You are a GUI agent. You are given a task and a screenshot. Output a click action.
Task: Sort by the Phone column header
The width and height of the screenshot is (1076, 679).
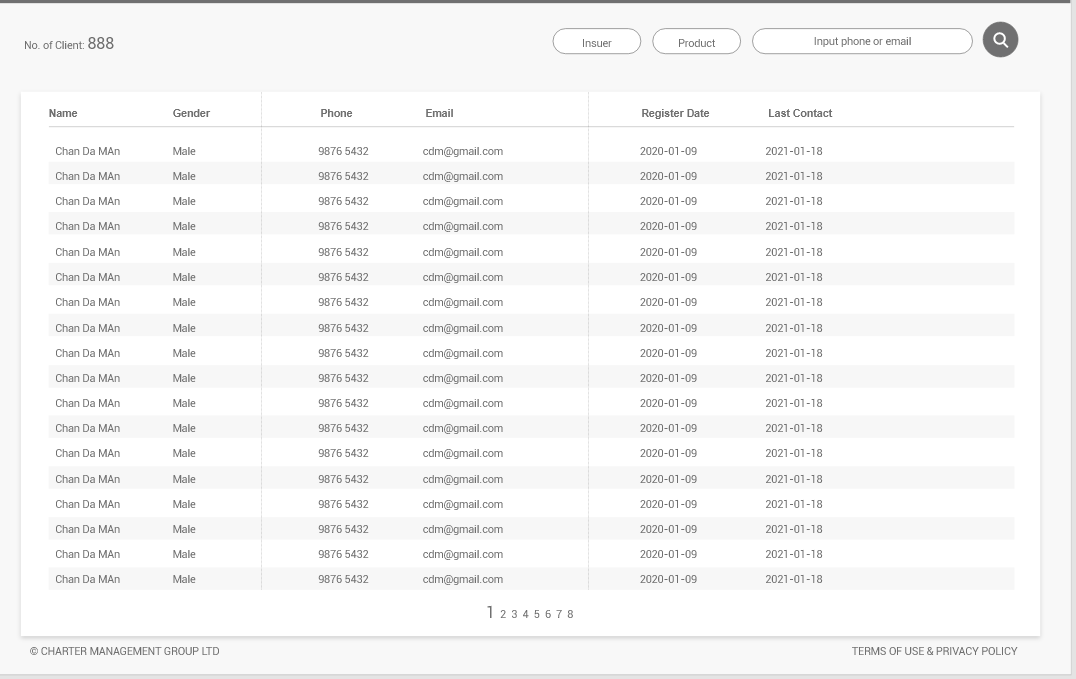(x=336, y=113)
